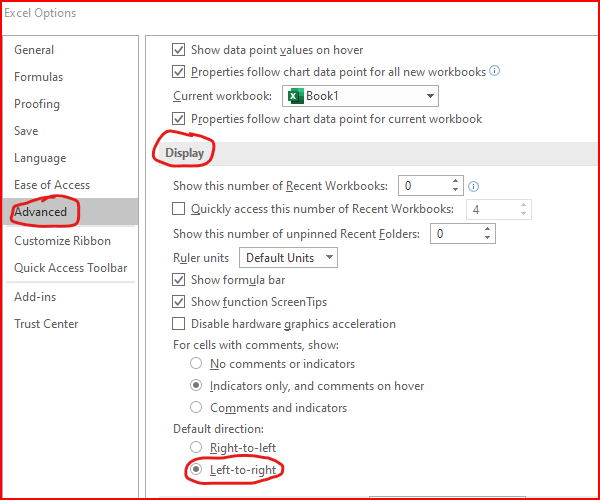Screen dimensions: 600x500
Task: Click the 'For cells with comments, show:' label
Action: (x=256, y=345)
